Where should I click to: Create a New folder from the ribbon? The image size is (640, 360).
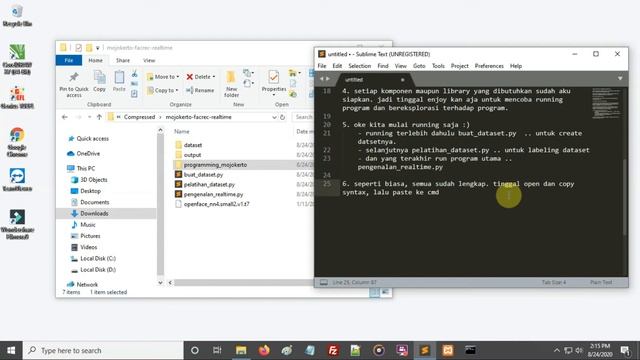(x=231, y=84)
